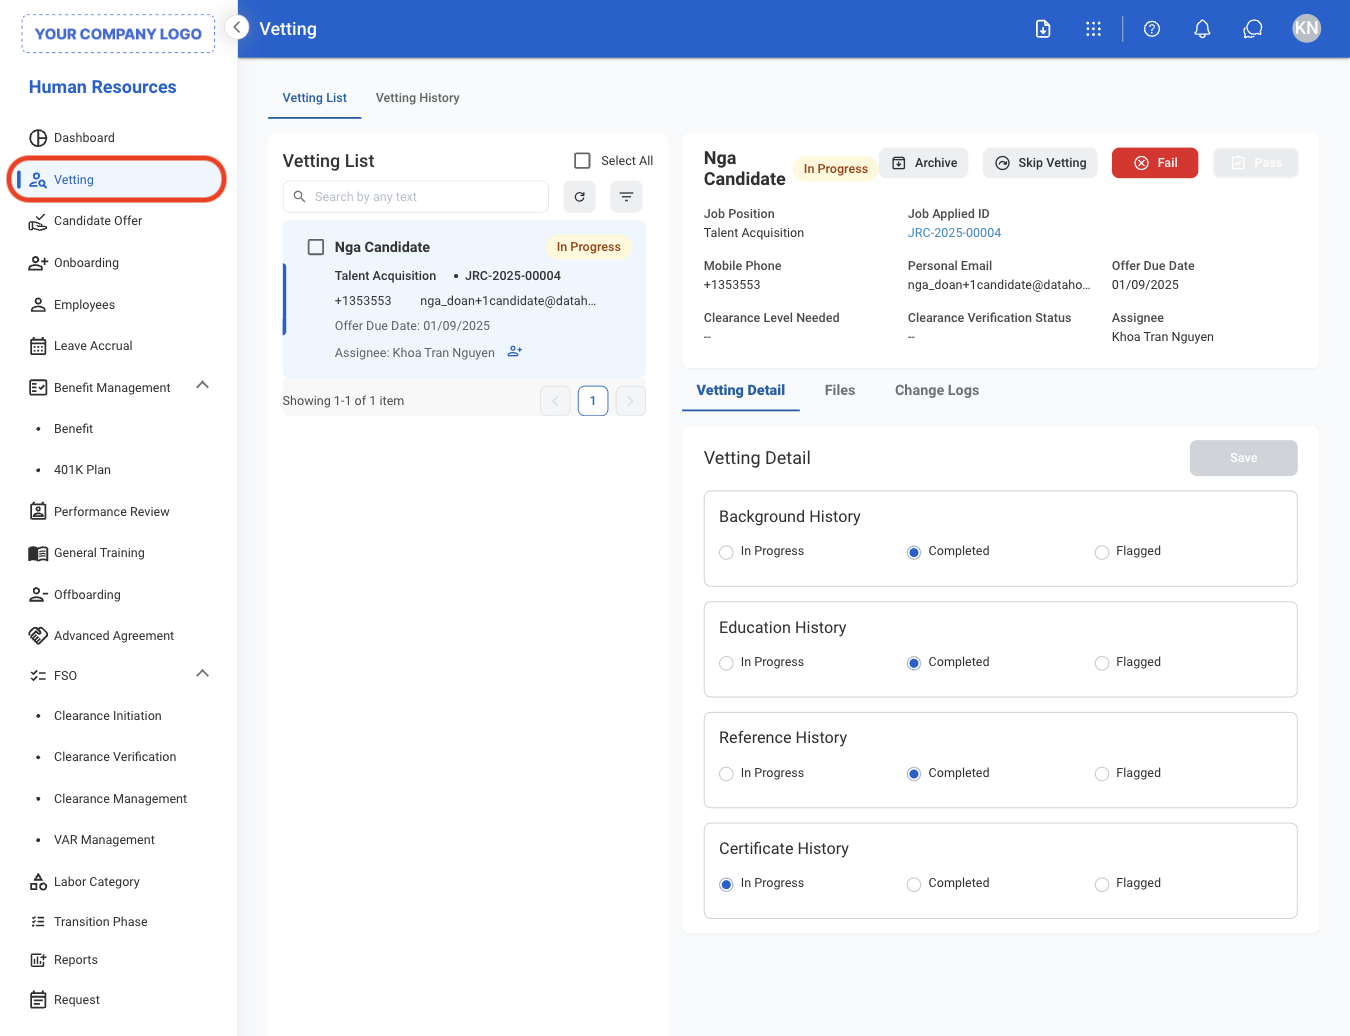Viewport: 1350px width, 1036px height.
Task: Switch to the Vetting List tab
Action: (315, 98)
